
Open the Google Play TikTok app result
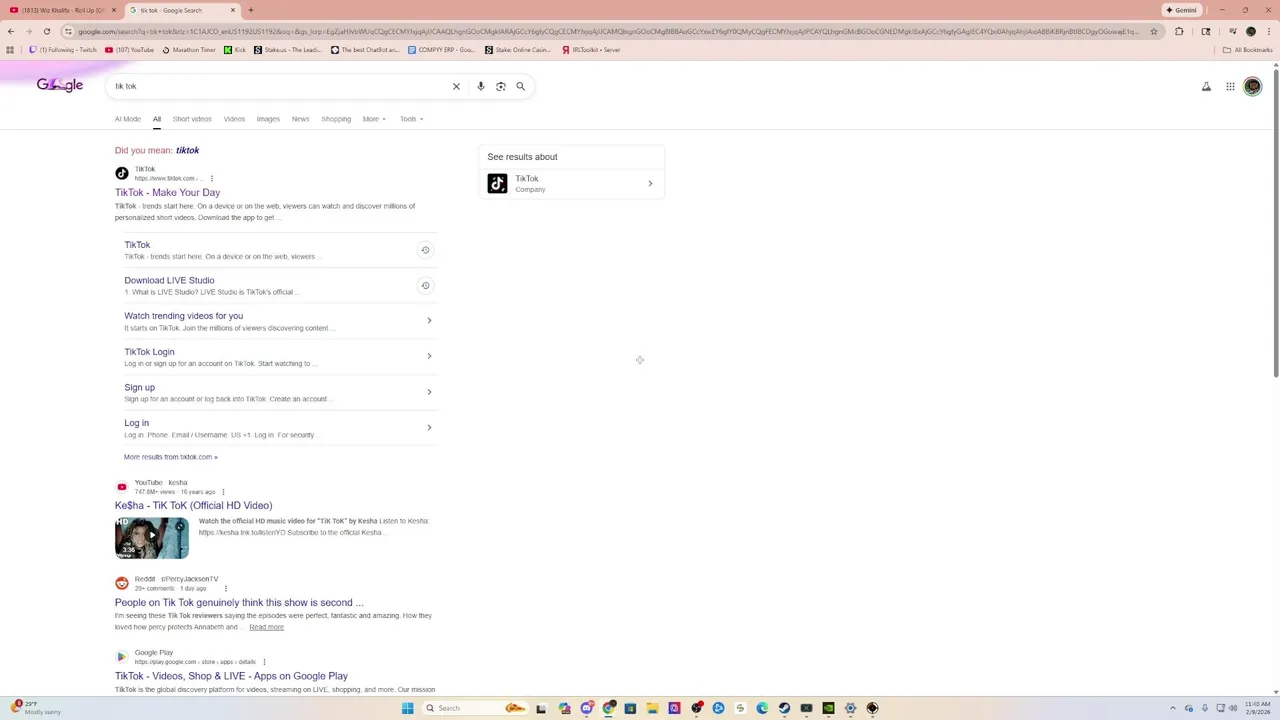(231, 676)
